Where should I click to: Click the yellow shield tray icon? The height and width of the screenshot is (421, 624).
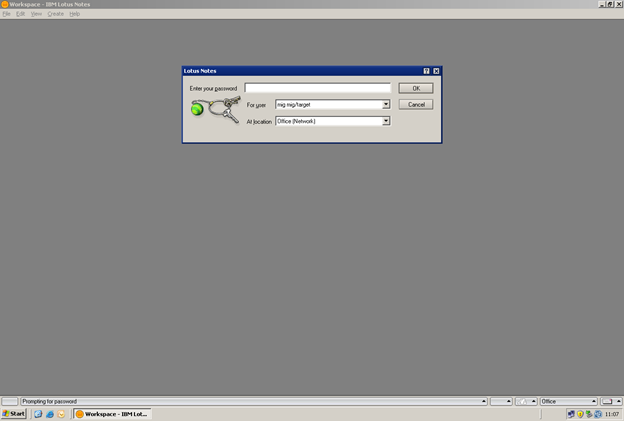[x=580, y=414]
